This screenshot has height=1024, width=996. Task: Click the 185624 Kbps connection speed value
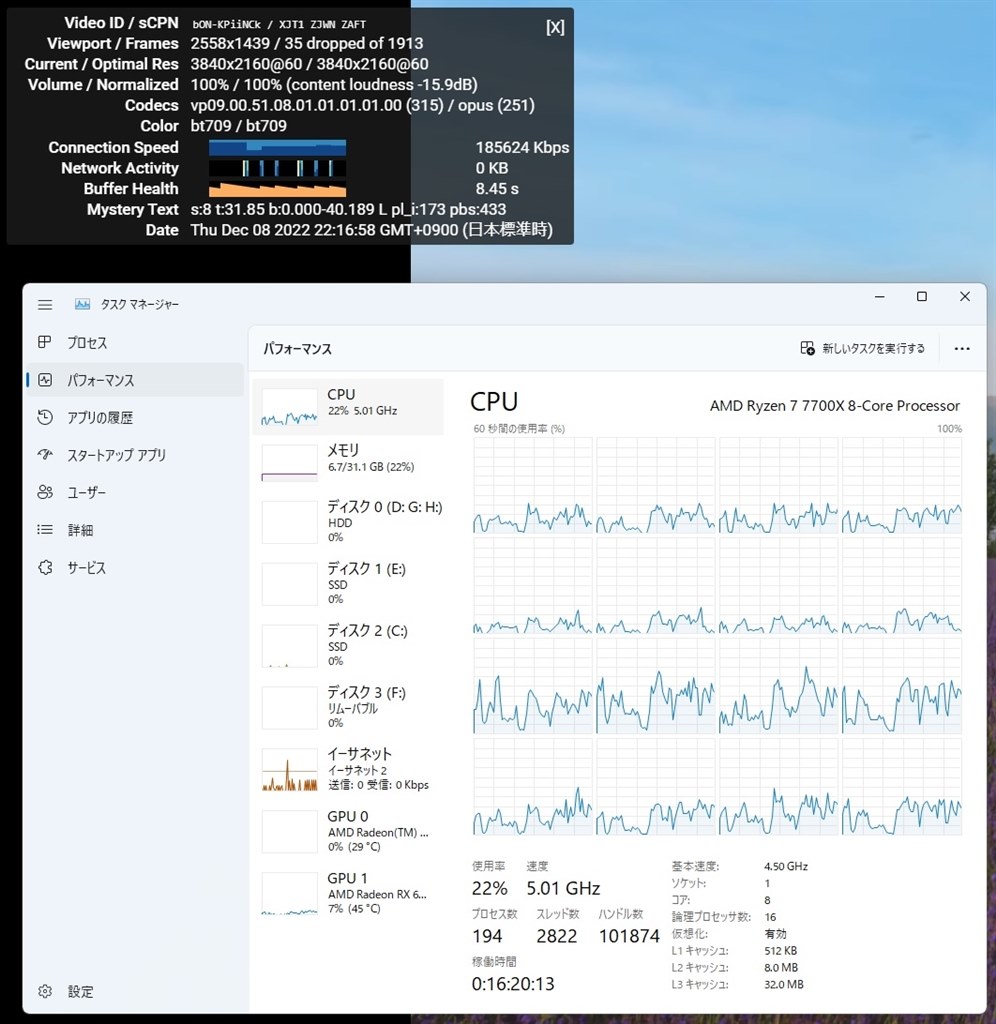(522, 148)
